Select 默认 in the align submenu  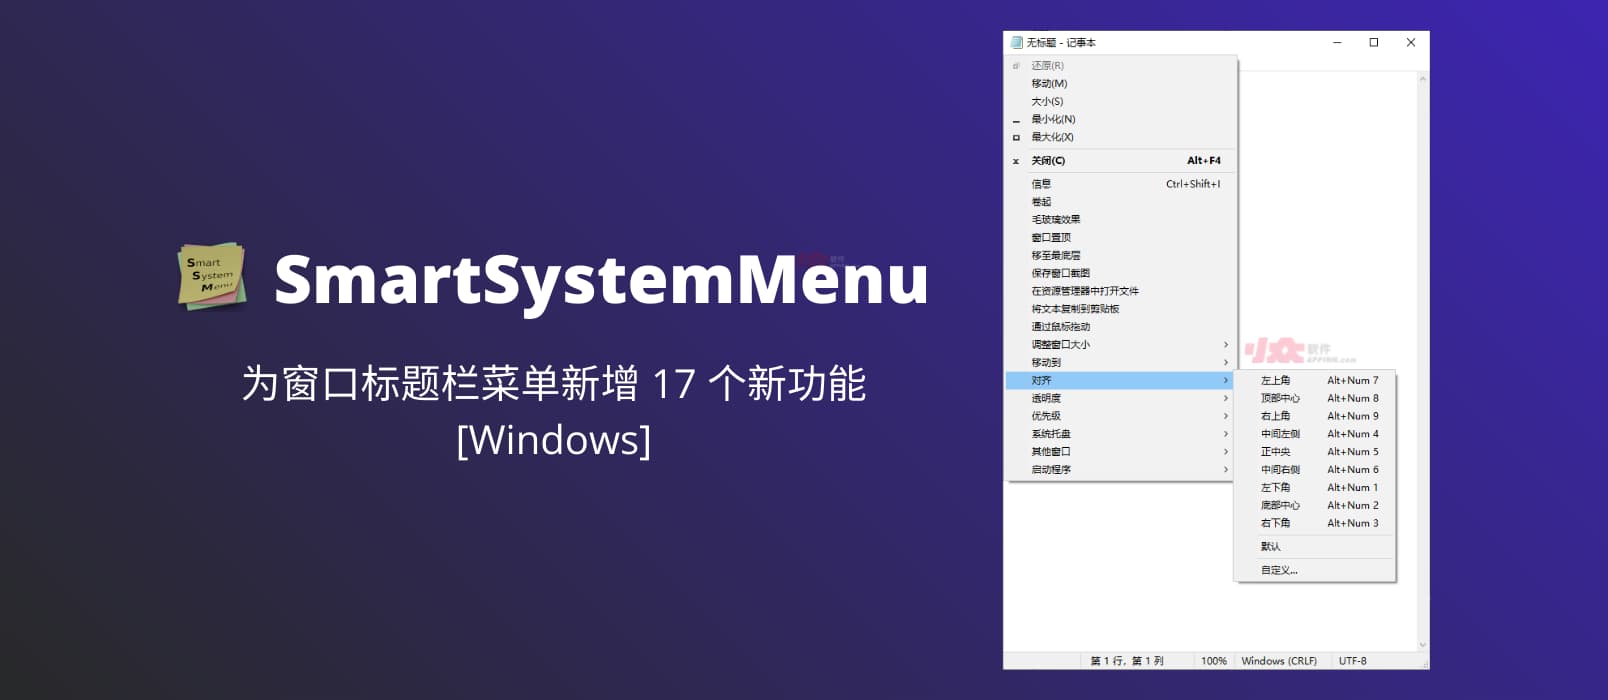pyautogui.click(x=1315, y=547)
